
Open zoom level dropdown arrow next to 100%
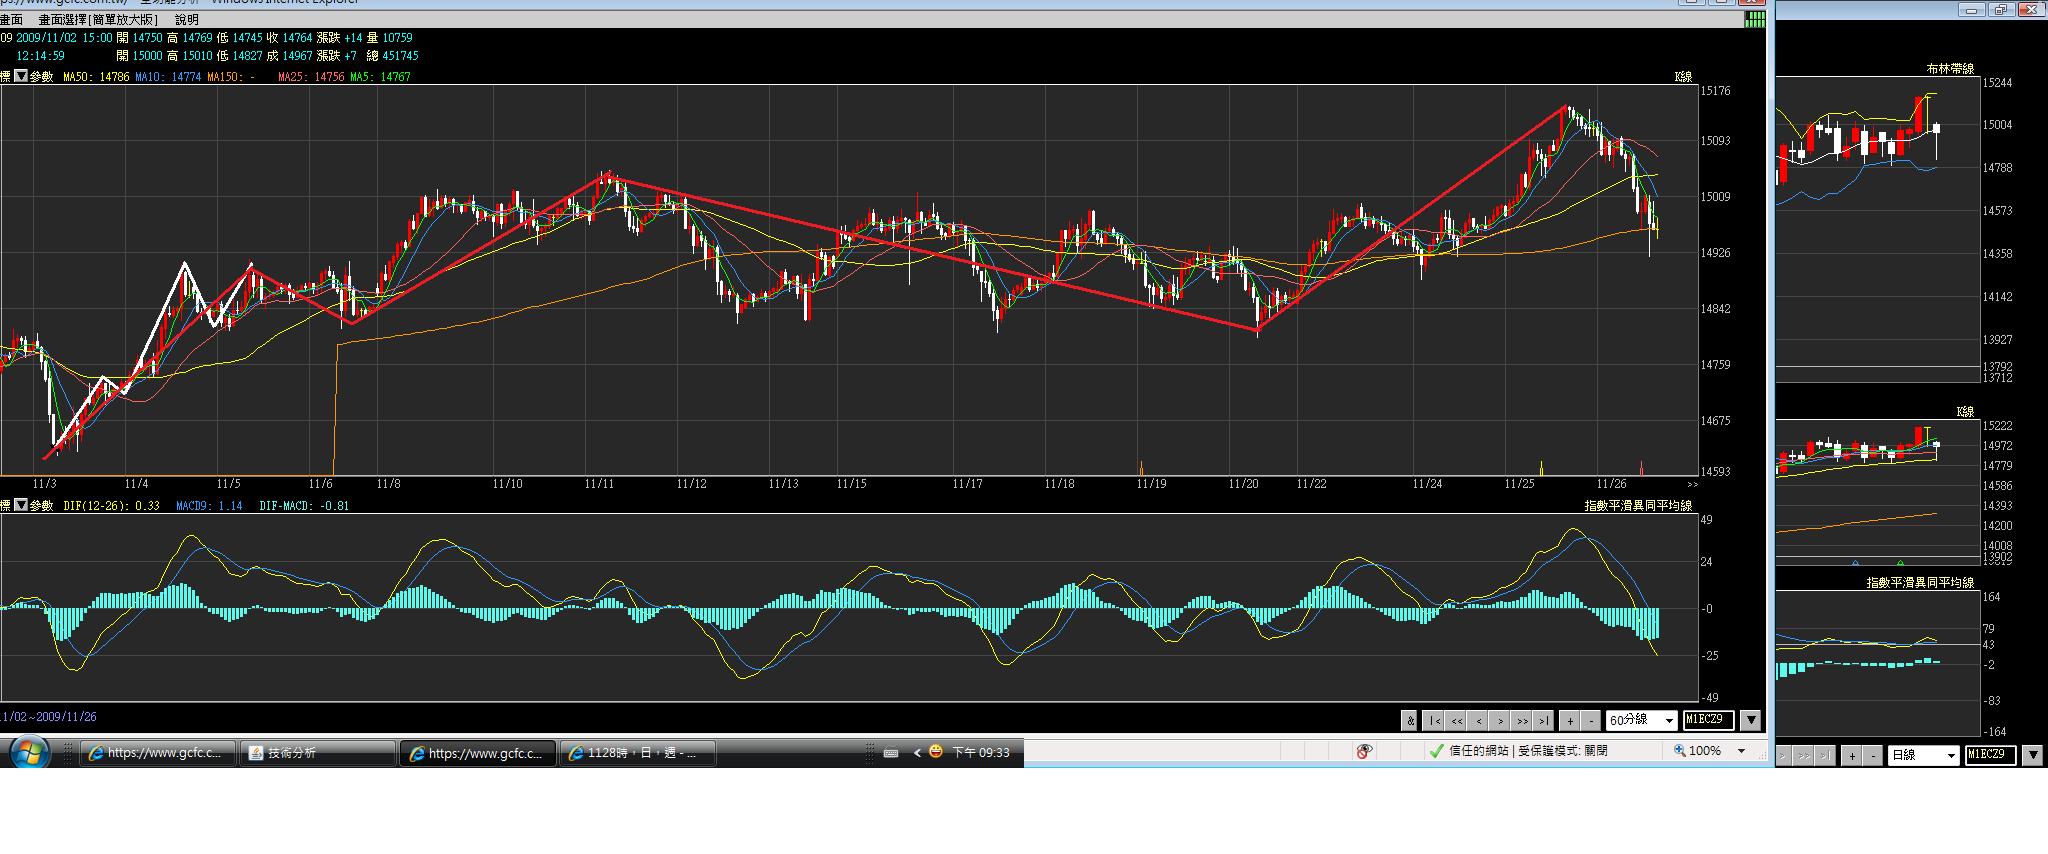tap(1741, 750)
